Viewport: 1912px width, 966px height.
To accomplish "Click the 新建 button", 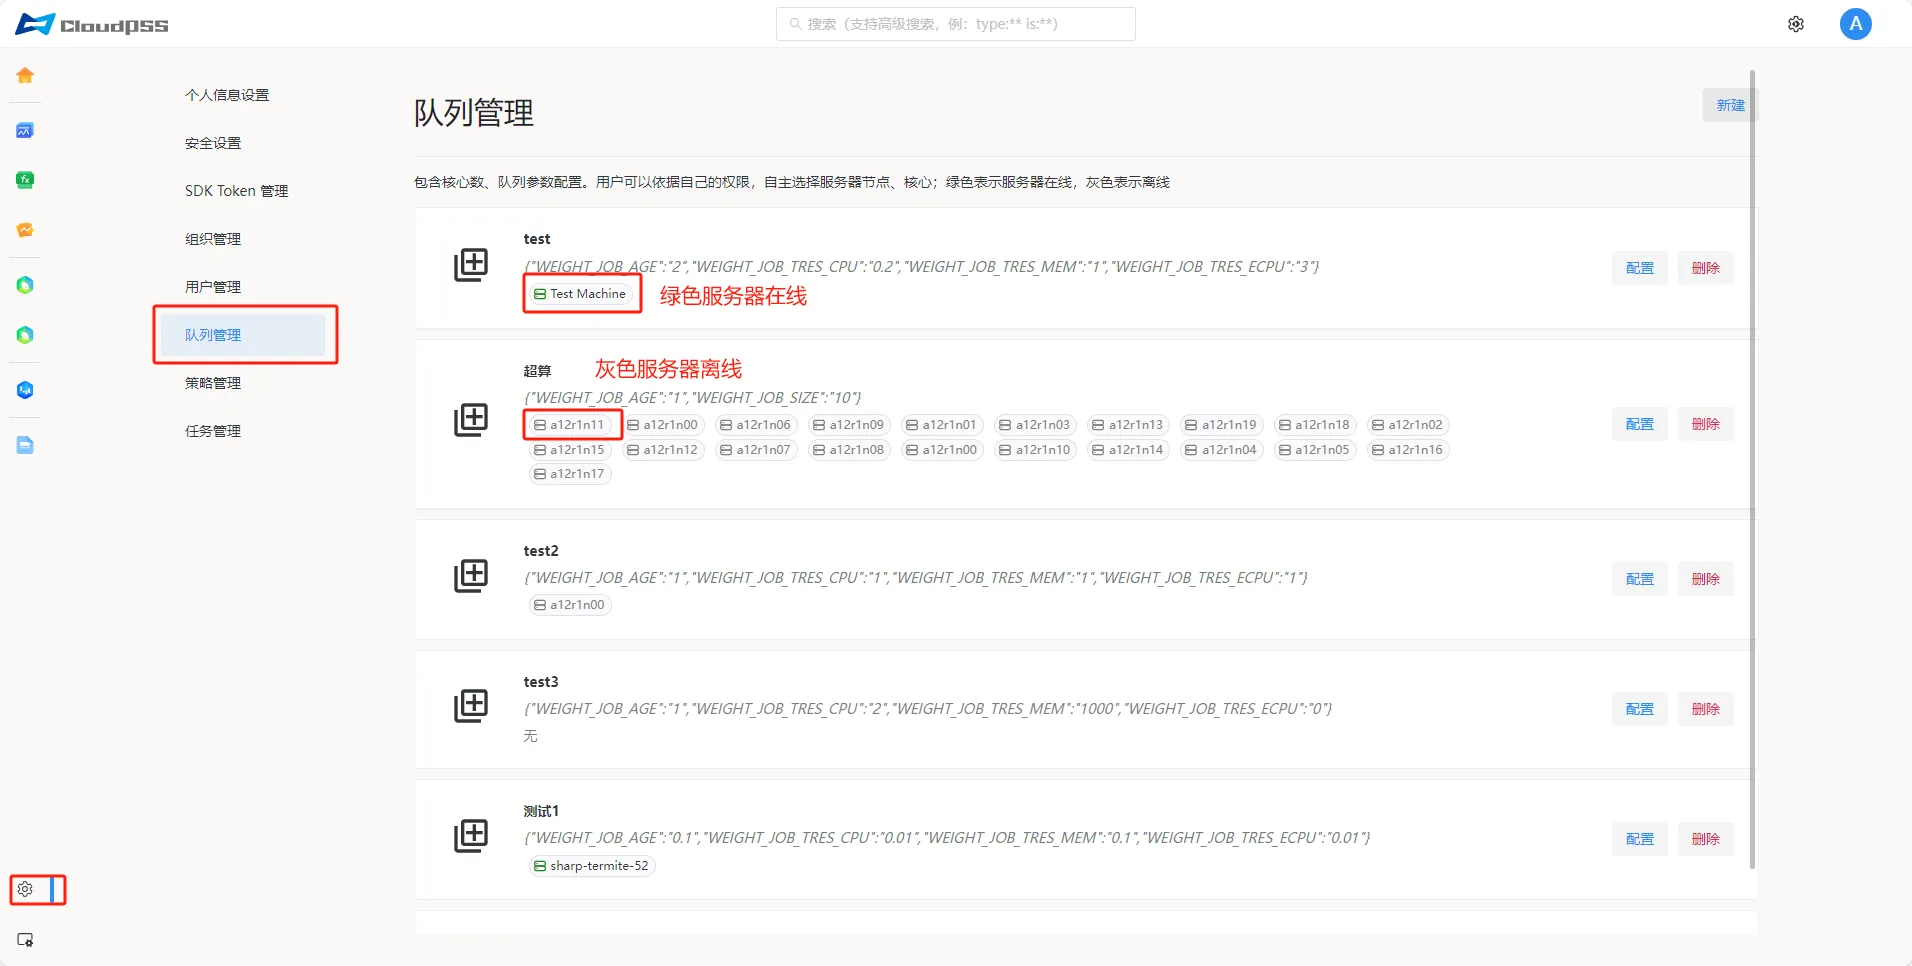I will 1730,105.
